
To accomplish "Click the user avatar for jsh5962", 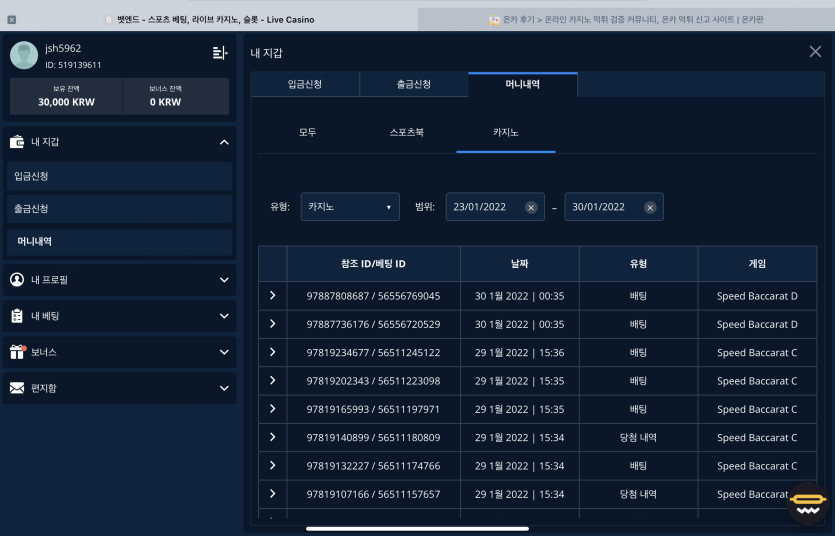I will (24, 55).
